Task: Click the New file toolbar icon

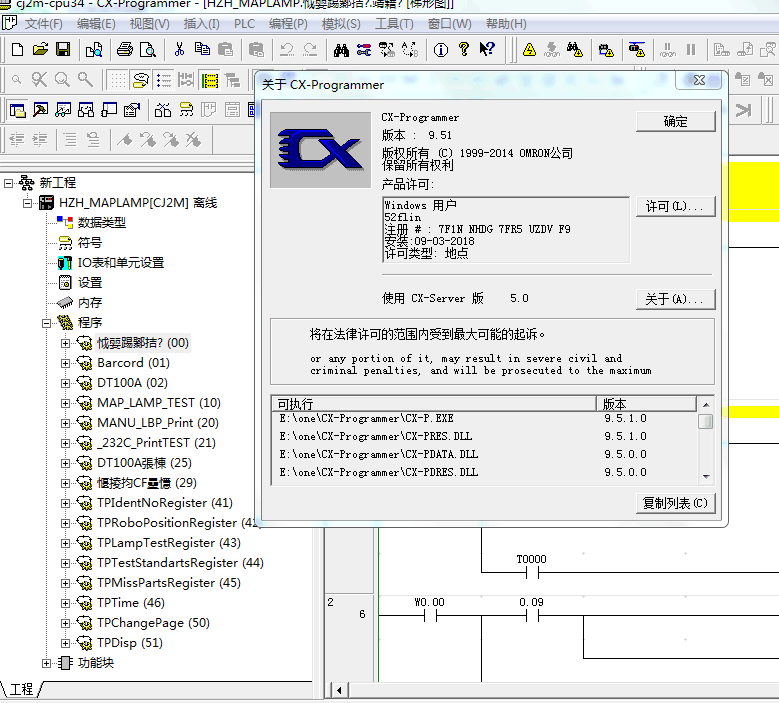Action: coord(17,49)
